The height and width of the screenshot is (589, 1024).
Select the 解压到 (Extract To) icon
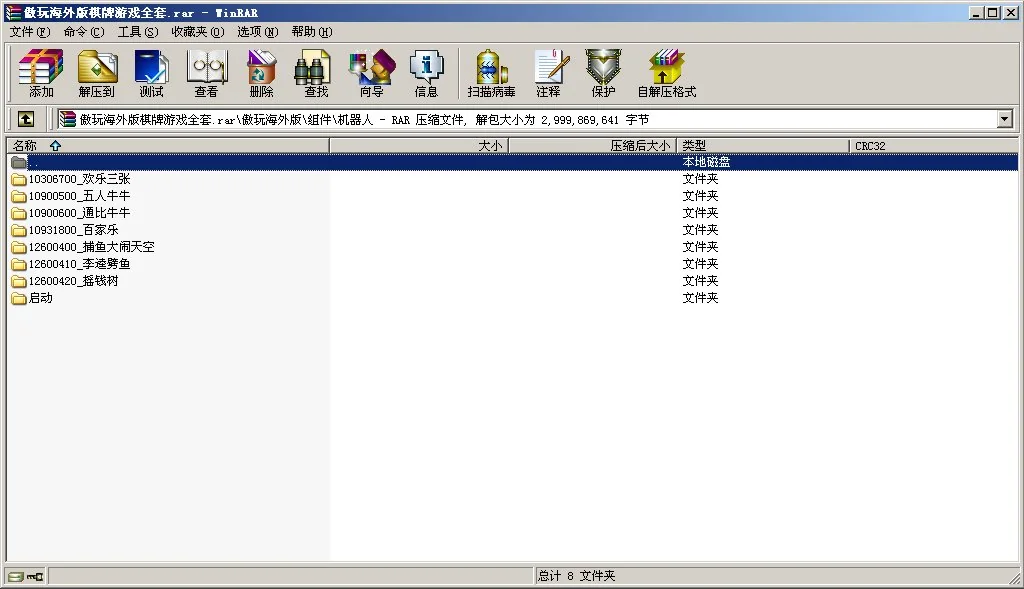click(97, 73)
